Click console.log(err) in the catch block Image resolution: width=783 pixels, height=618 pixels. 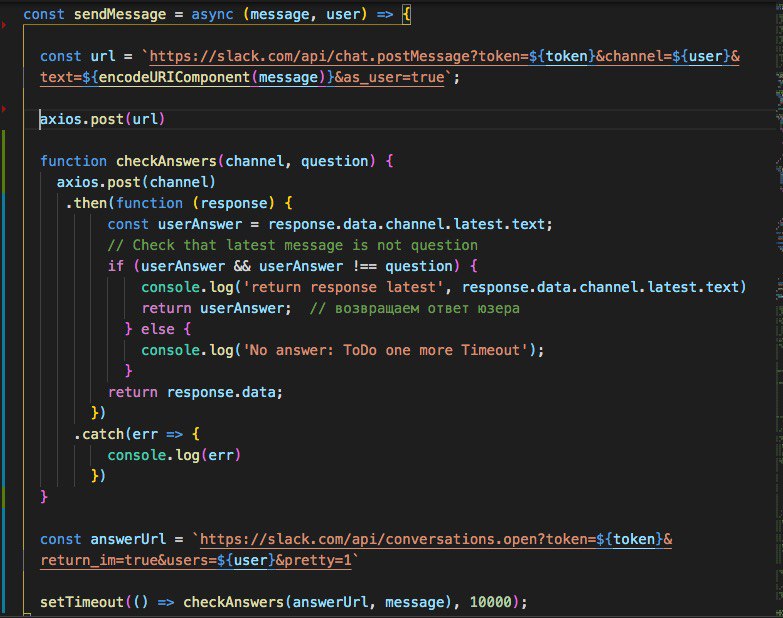(174, 455)
